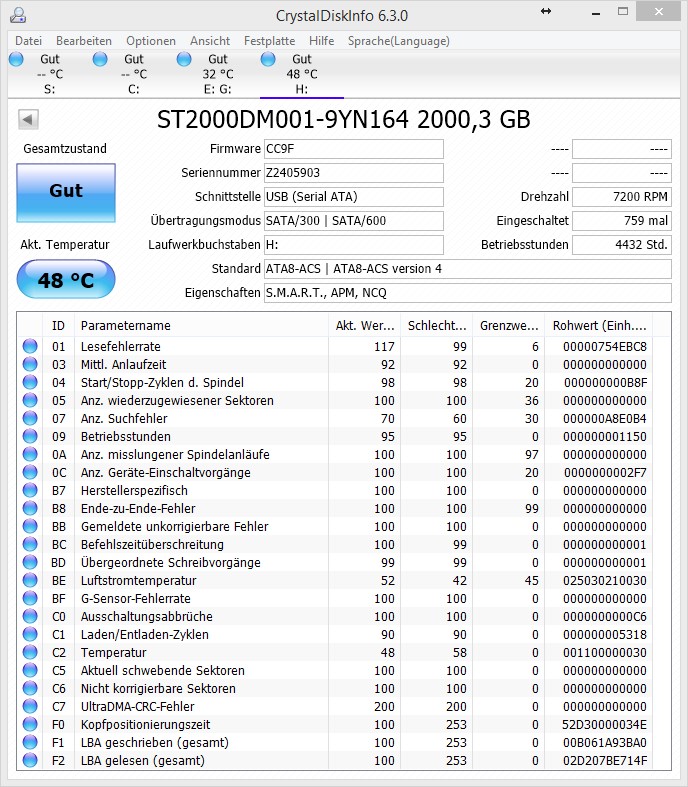Click status orb for G-Sensor-Fehlerrate row
688x787 pixels.
point(30,598)
